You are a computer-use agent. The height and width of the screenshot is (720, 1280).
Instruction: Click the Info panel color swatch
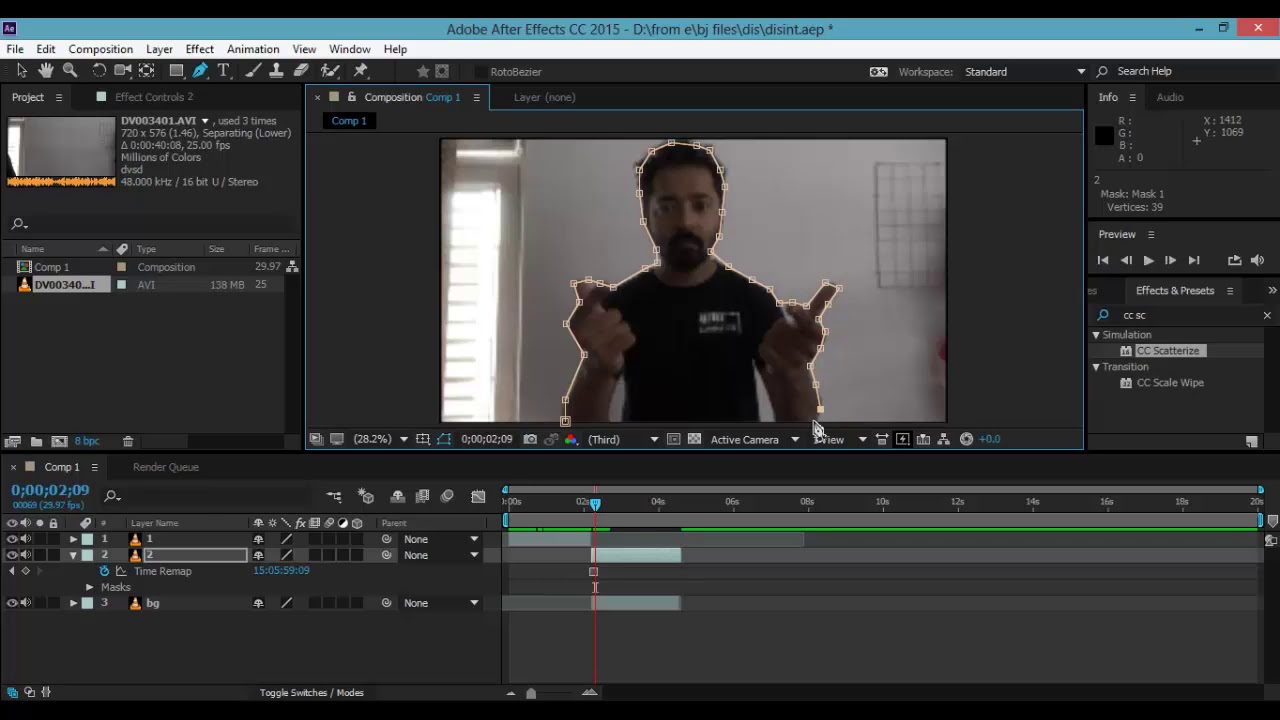(x=1104, y=137)
